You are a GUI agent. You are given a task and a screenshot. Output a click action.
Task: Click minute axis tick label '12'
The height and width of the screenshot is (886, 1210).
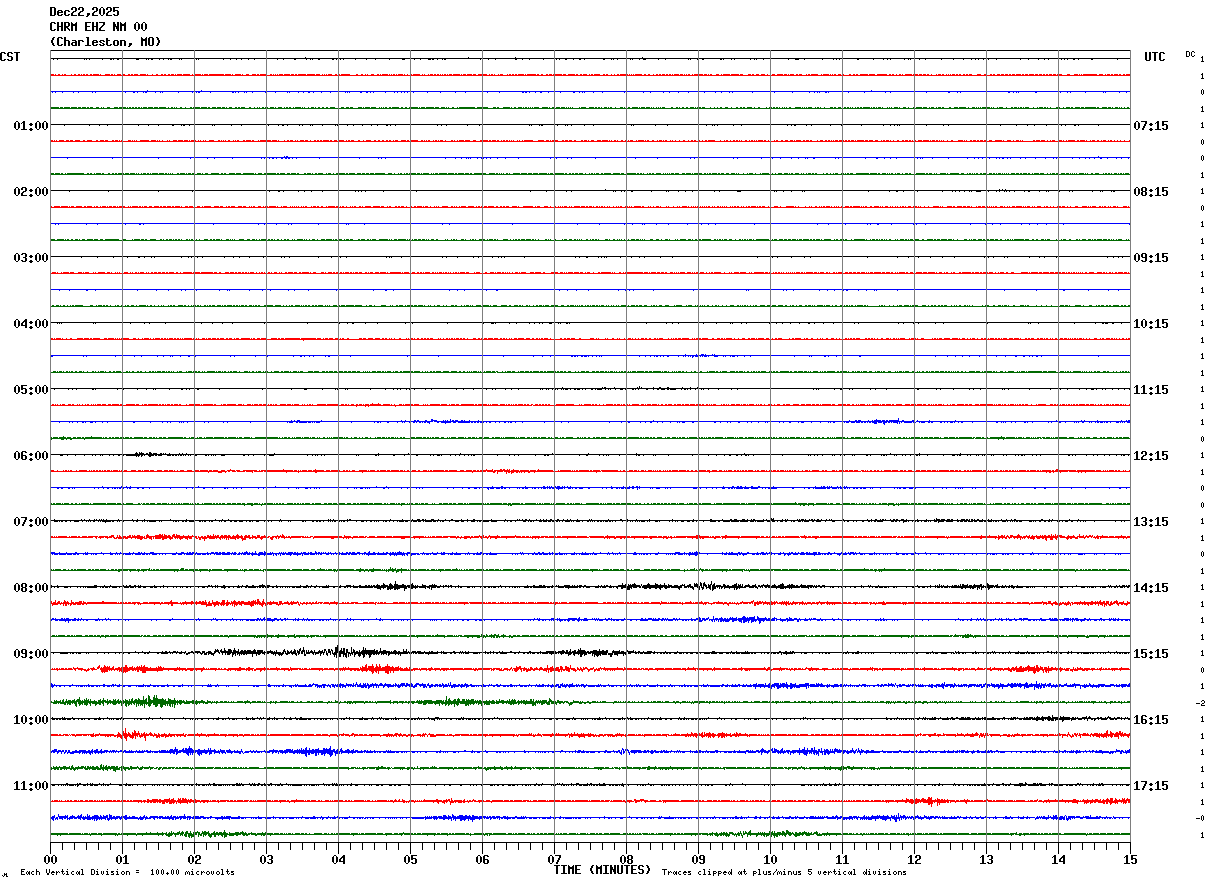(914, 859)
